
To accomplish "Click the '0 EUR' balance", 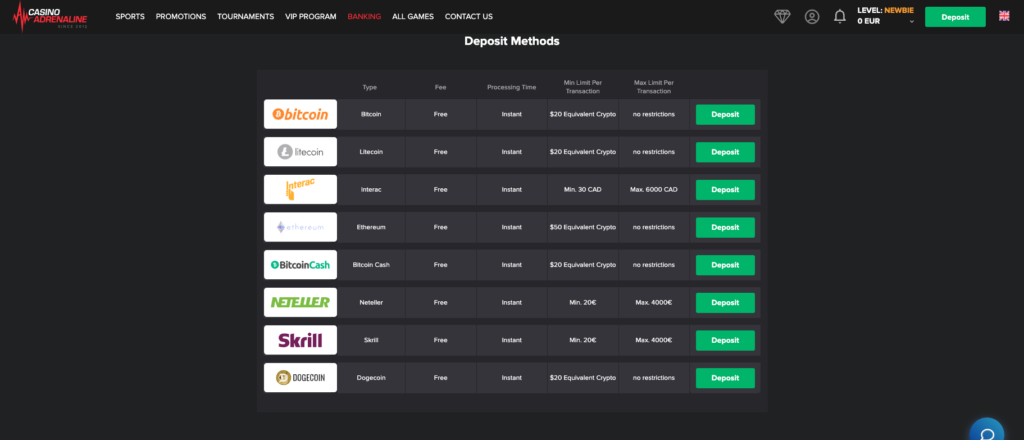I will click(869, 22).
